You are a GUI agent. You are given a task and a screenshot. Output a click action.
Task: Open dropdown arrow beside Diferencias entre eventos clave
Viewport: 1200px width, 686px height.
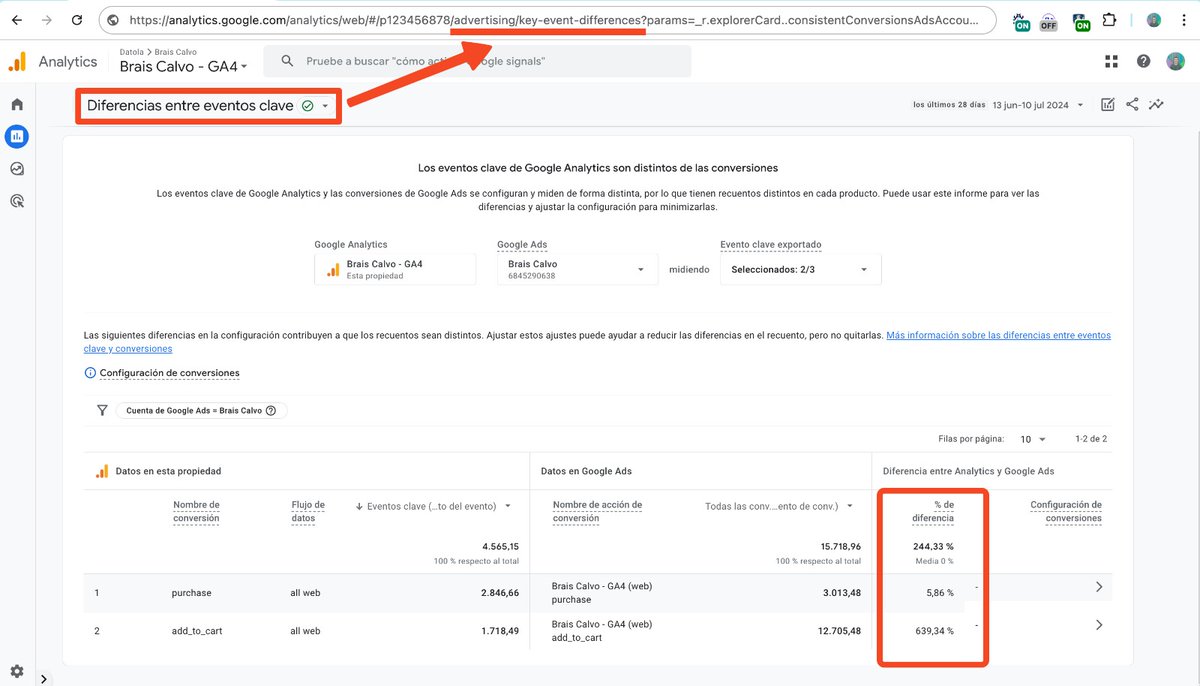point(325,106)
